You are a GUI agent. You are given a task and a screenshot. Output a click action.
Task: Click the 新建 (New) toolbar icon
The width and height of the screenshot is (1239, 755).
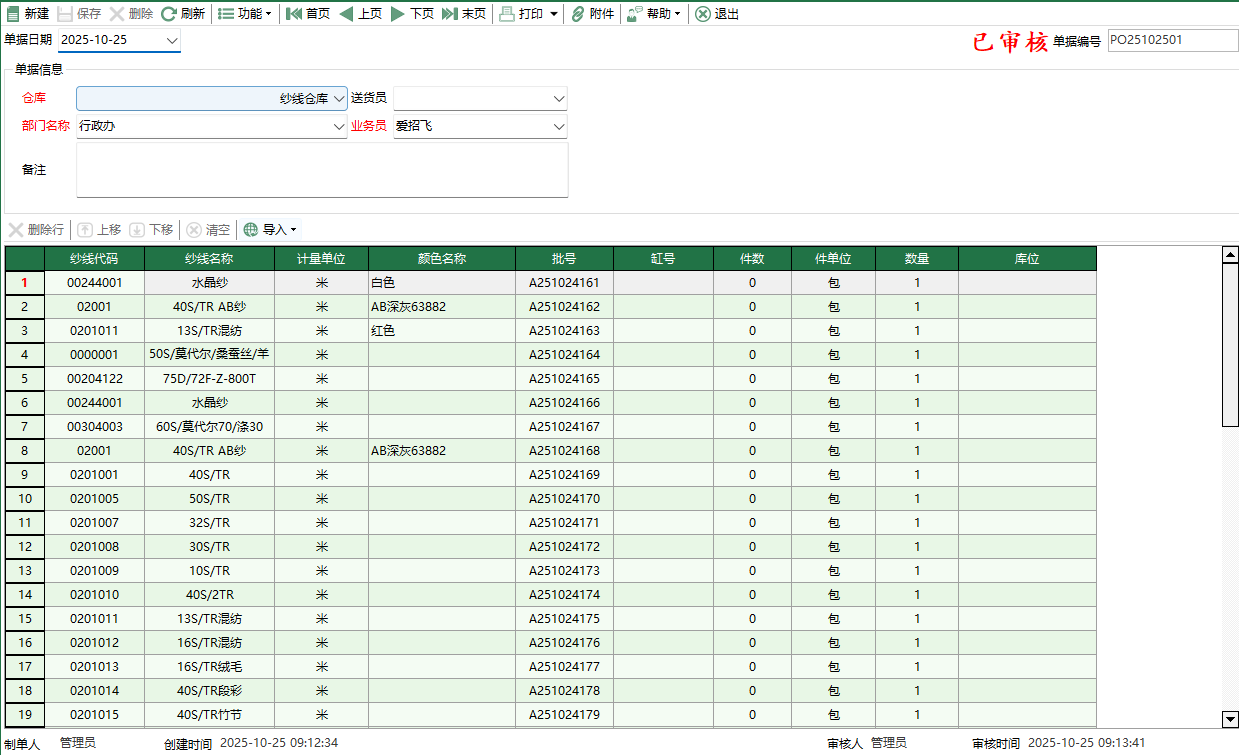13,14
